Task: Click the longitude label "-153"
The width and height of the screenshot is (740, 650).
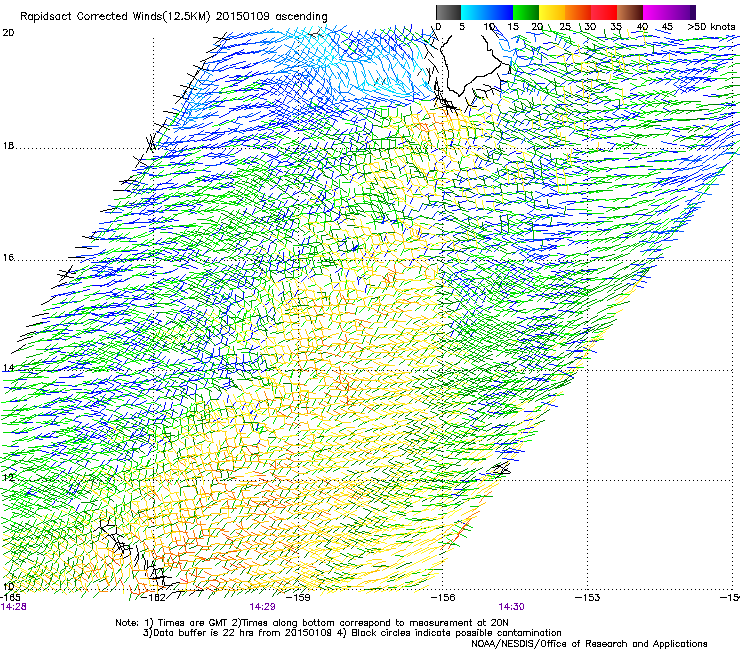Action: pyautogui.click(x=588, y=597)
